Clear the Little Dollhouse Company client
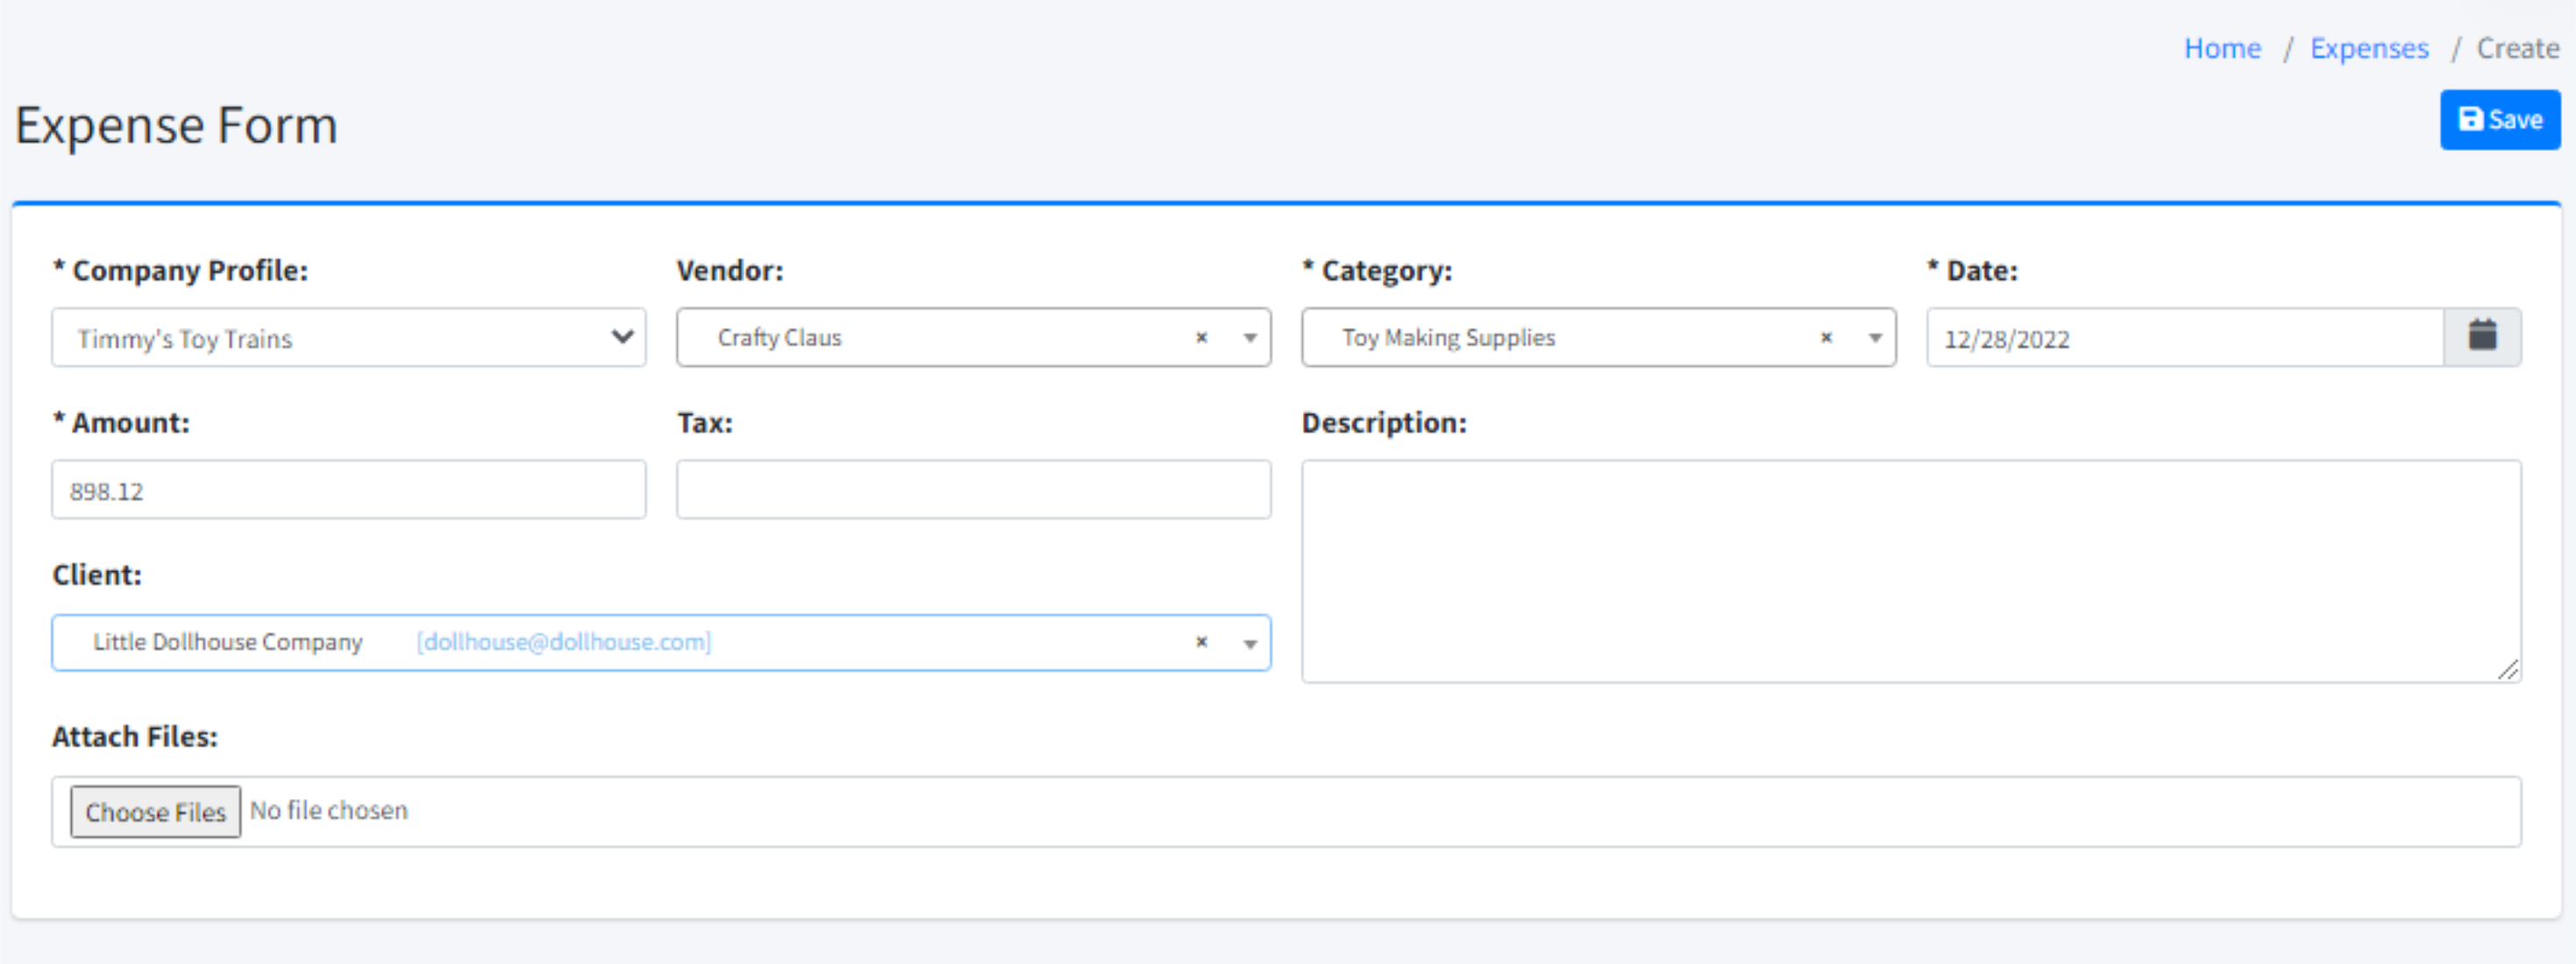This screenshot has width=2576, height=964. [x=1201, y=642]
